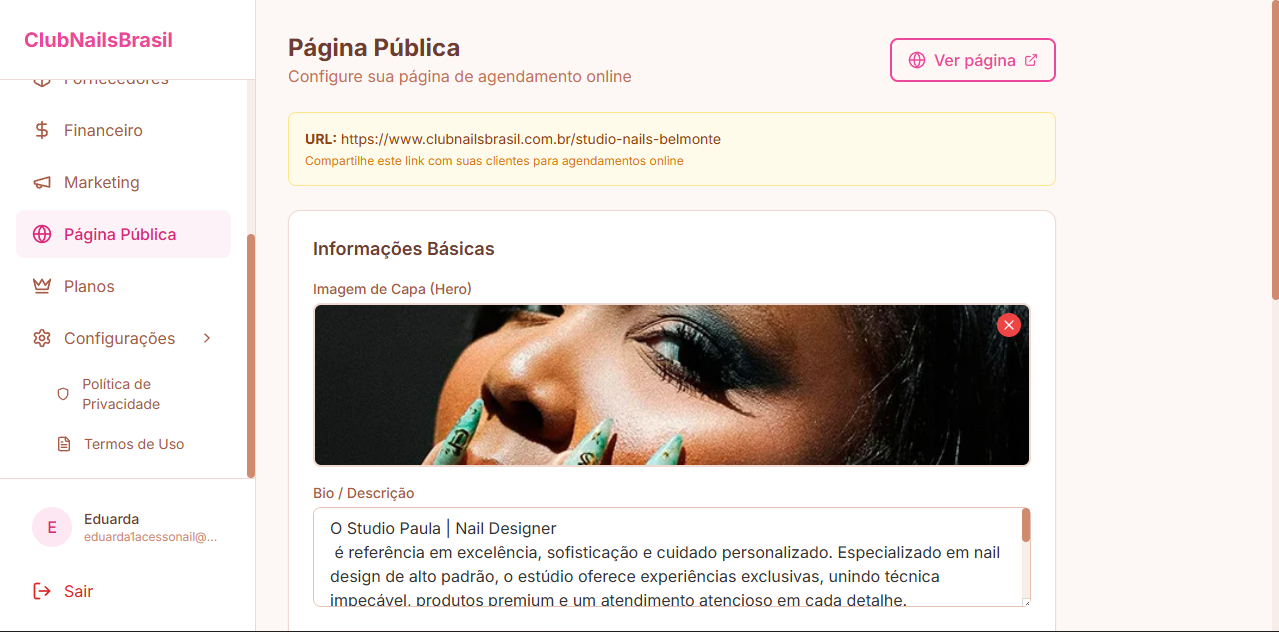This screenshot has width=1279, height=632.
Task: Click the shield Política de Privacidade icon
Action: tap(63, 394)
